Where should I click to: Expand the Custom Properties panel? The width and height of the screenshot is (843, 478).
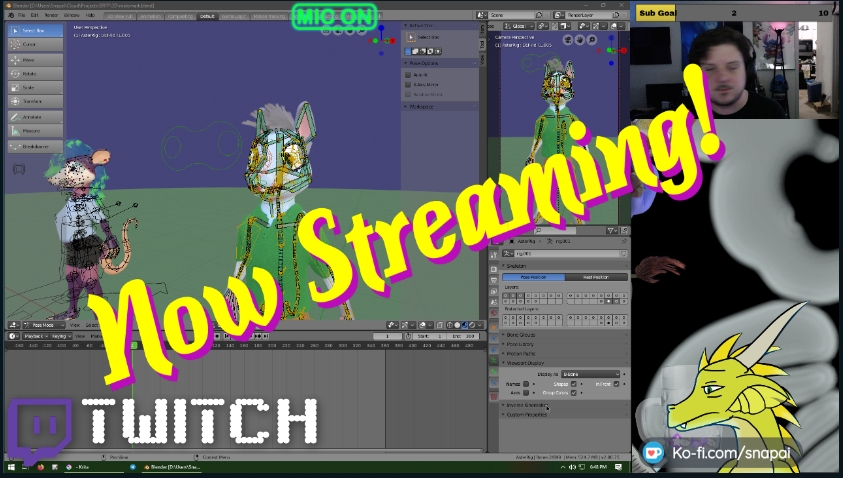[526, 415]
